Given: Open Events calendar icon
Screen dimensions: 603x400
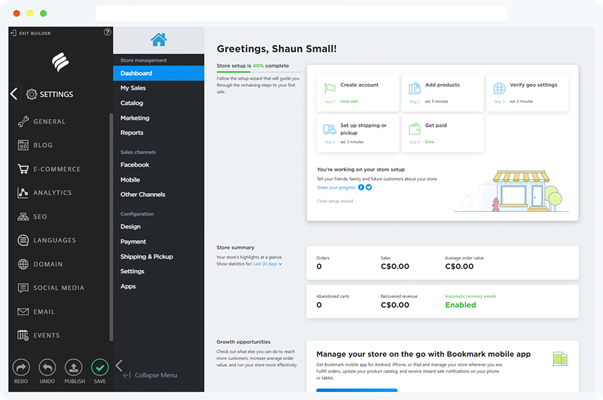Looking at the screenshot, I should (23, 335).
